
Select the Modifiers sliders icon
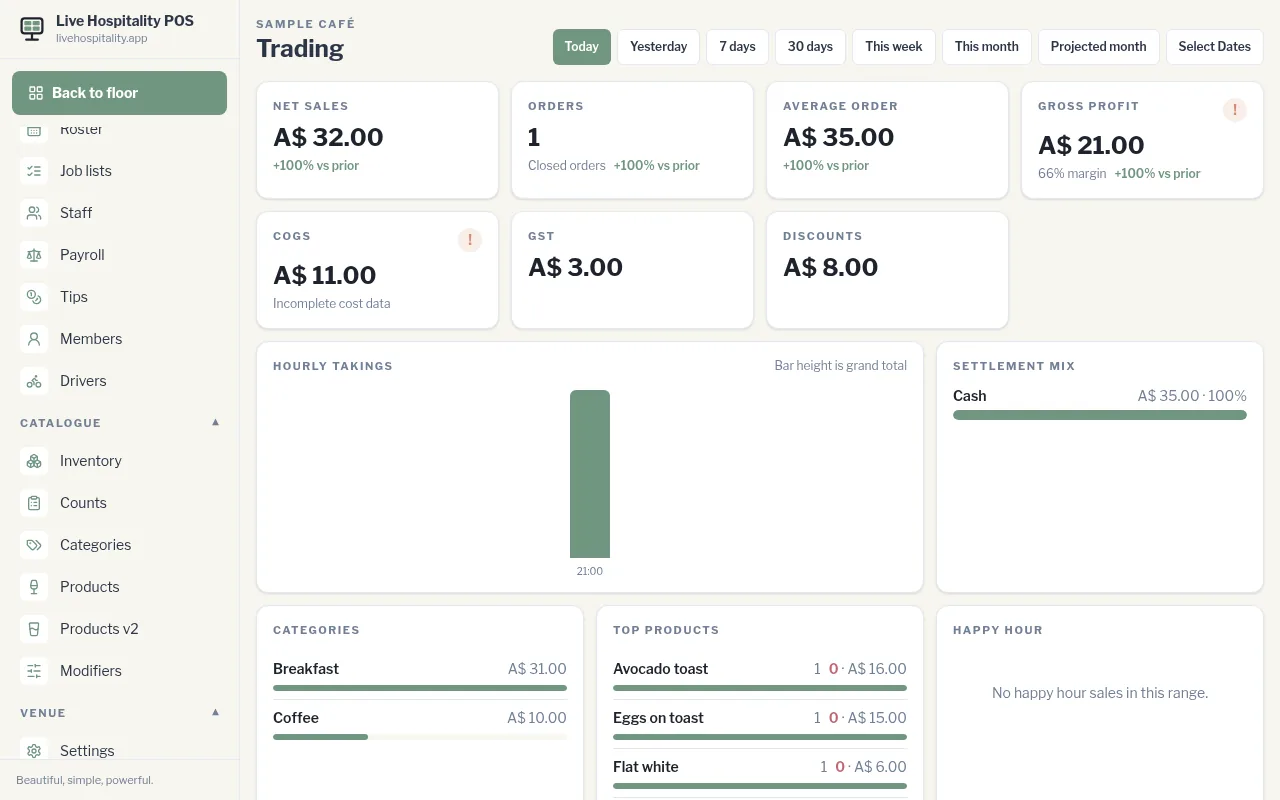(34, 671)
